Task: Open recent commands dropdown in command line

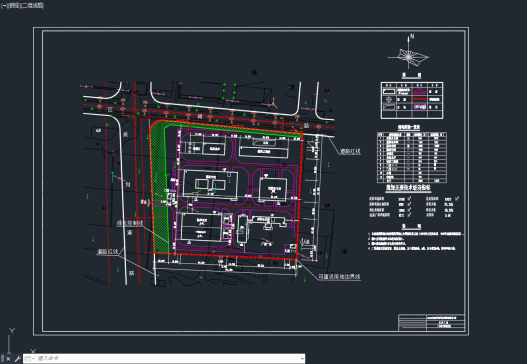Action: 30,359
